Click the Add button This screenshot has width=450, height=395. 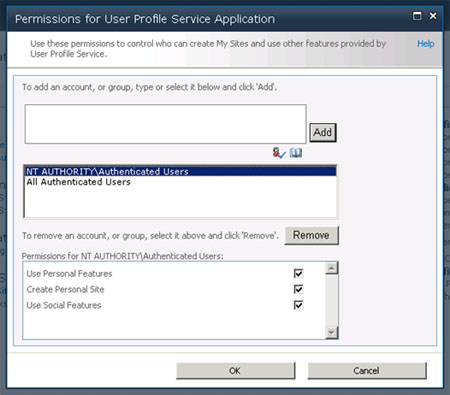click(323, 133)
